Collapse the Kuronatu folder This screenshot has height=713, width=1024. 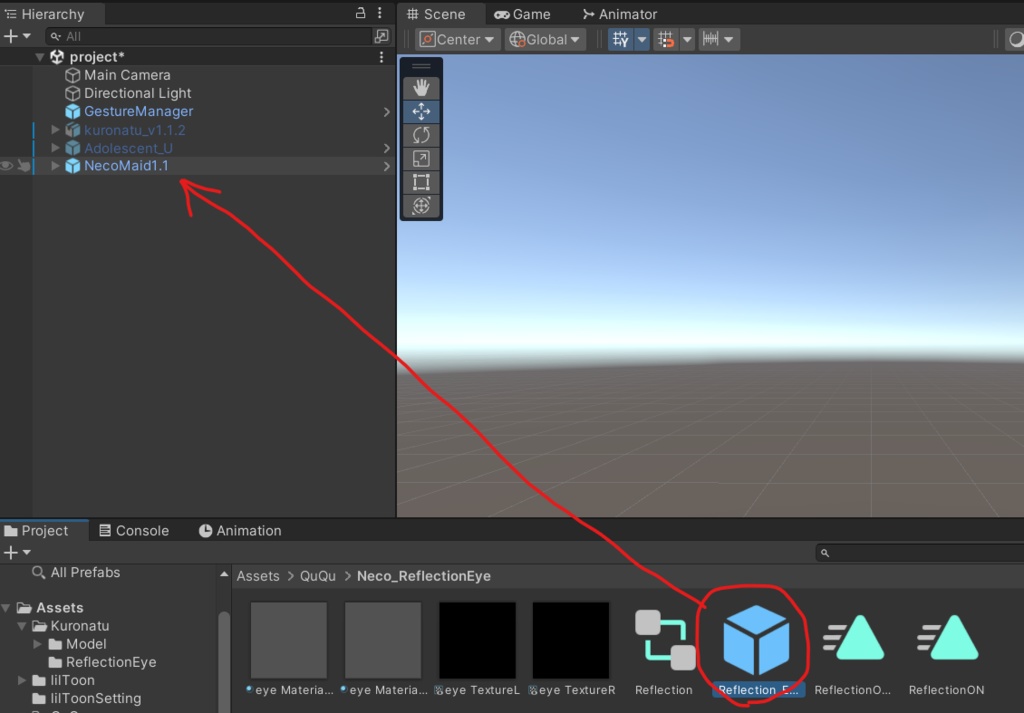tap(22, 626)
